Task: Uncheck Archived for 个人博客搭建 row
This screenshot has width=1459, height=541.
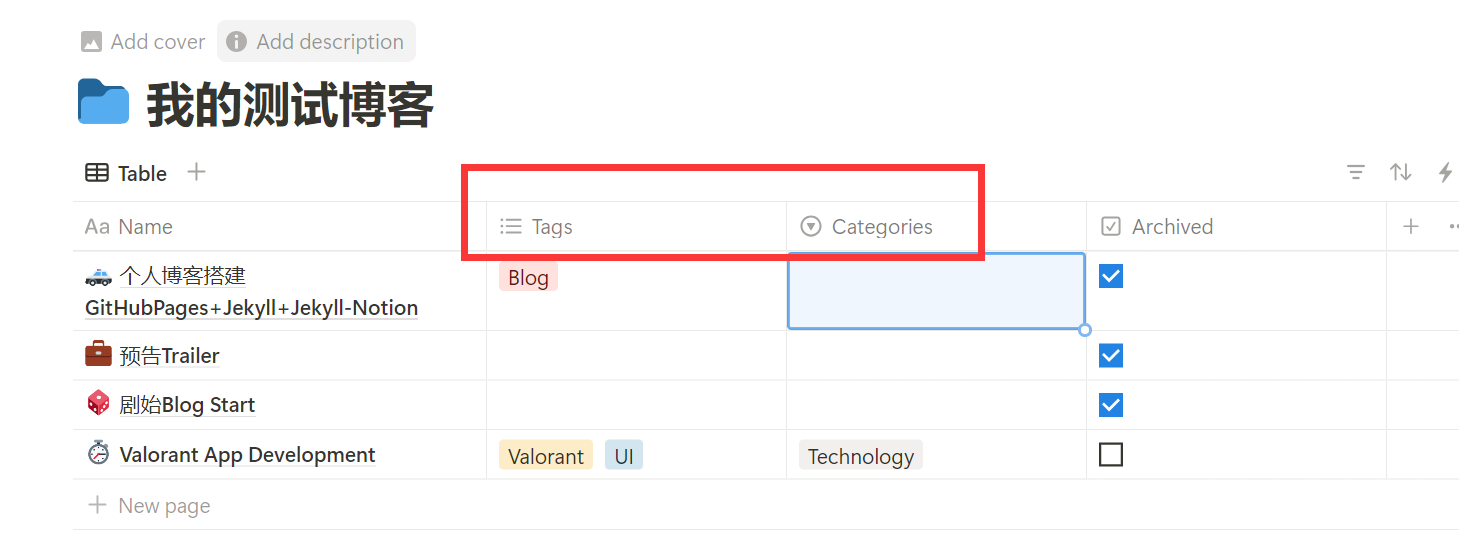Action: point(1111,275)
